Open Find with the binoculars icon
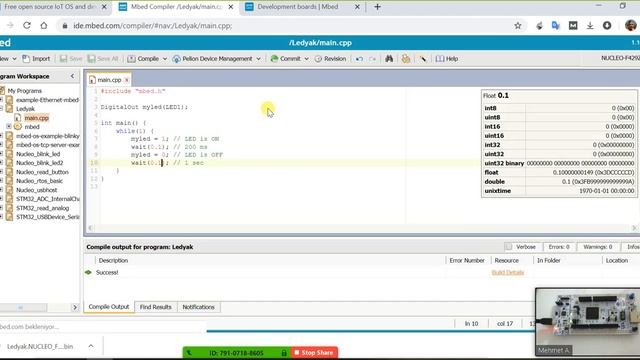 point(389,59)
